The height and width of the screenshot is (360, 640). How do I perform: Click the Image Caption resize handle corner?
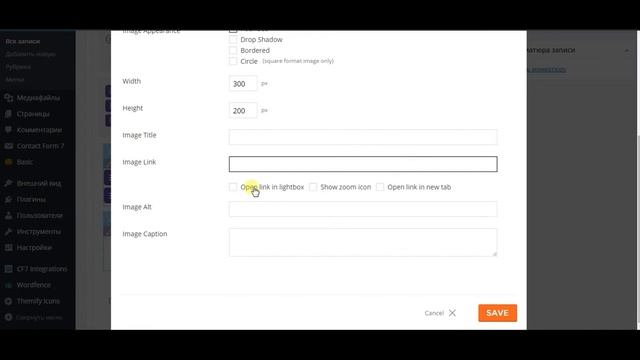494,254
